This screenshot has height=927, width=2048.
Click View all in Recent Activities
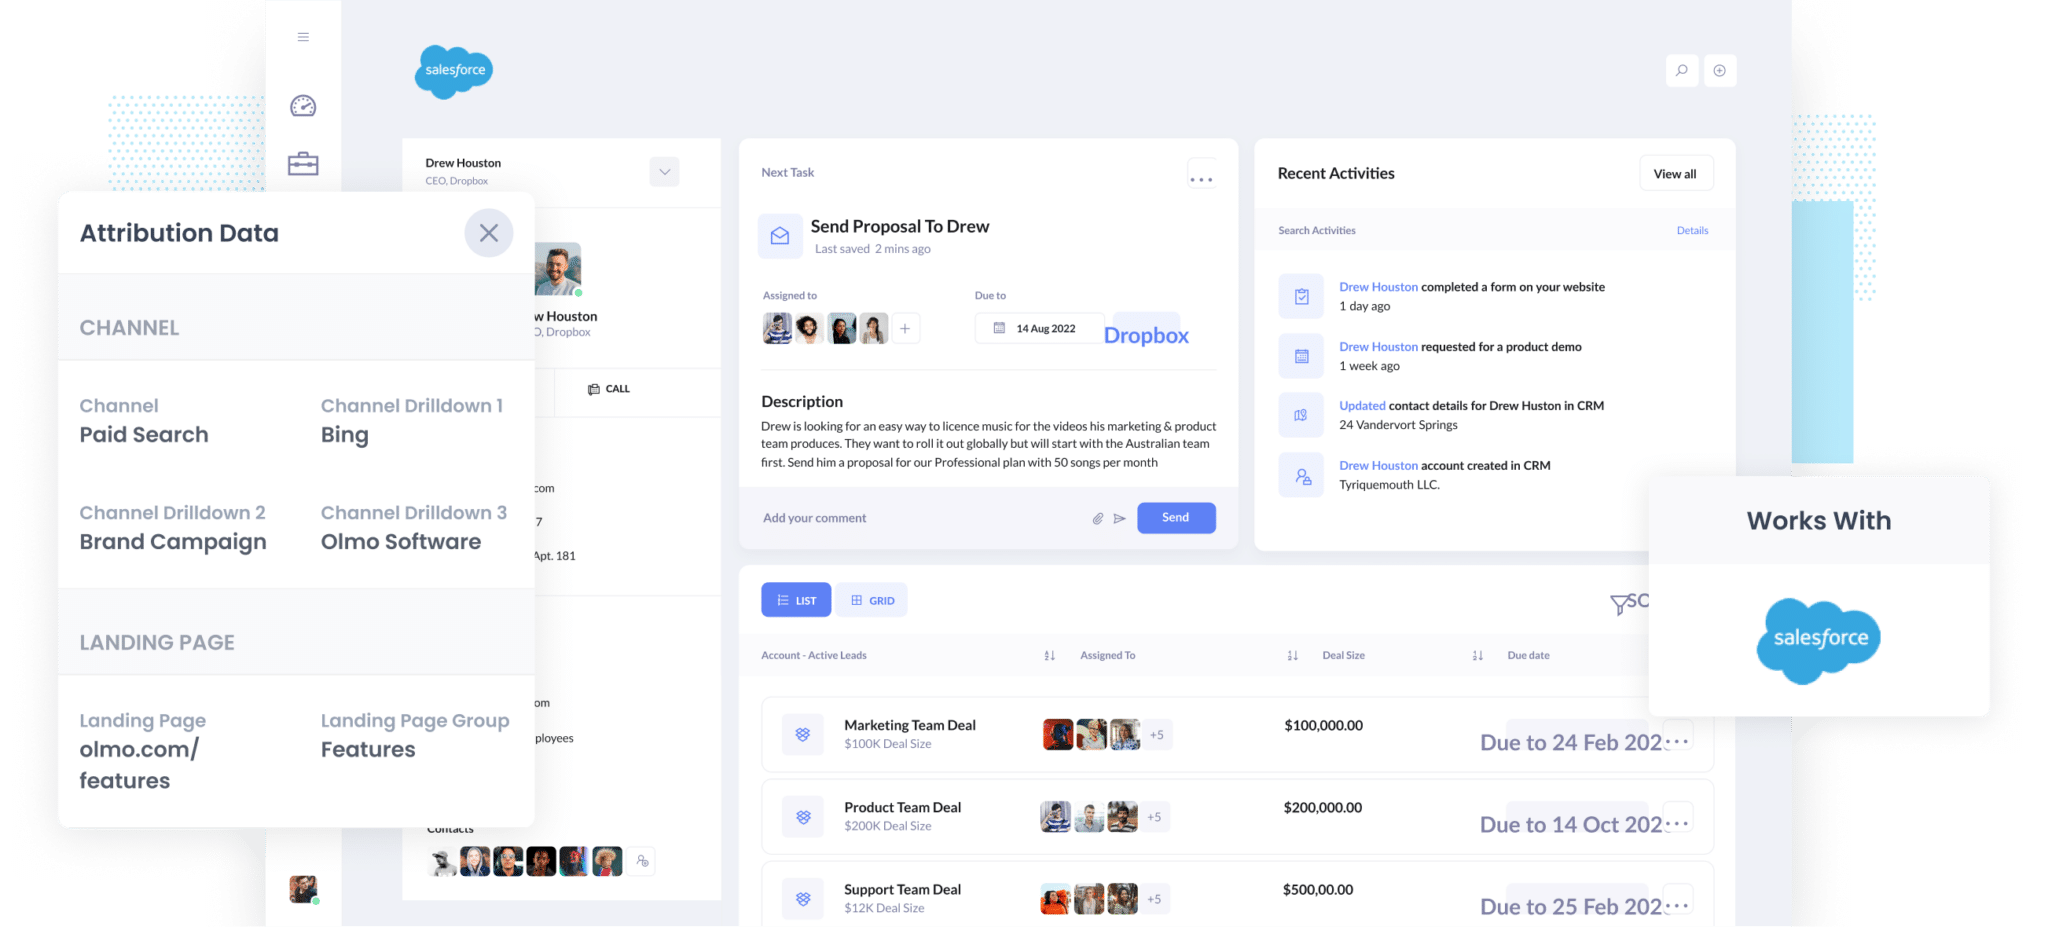coord(1675,174)
